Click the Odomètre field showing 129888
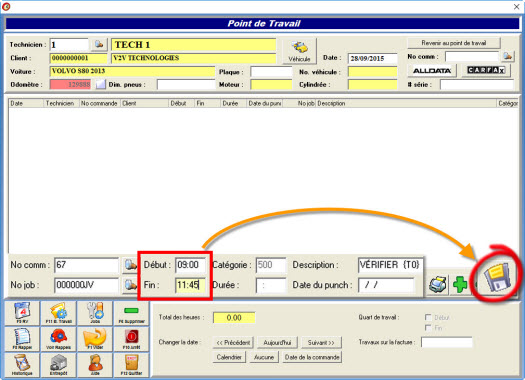Image resolution: width=525 pixels, height=380 pixels. (x=70, y=84)
